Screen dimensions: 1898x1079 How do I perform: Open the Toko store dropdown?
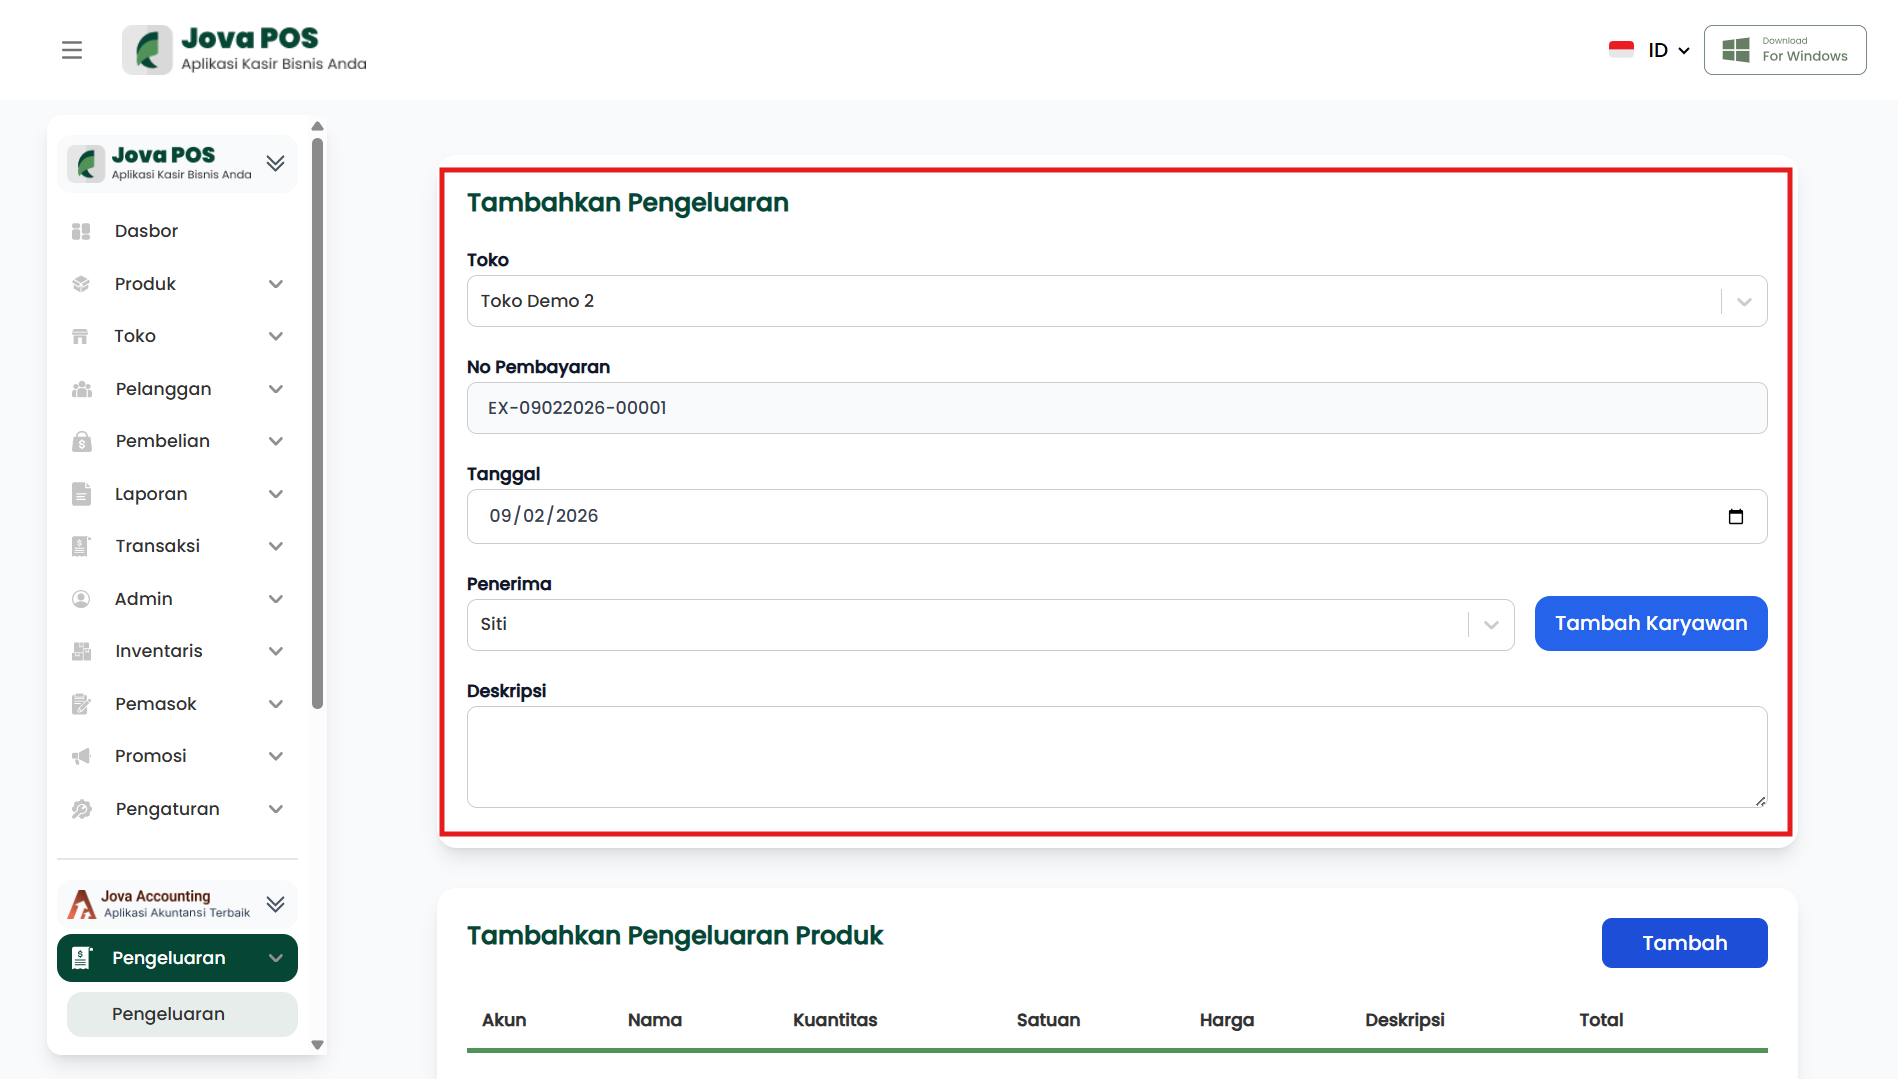click(x=1116, y=301)
